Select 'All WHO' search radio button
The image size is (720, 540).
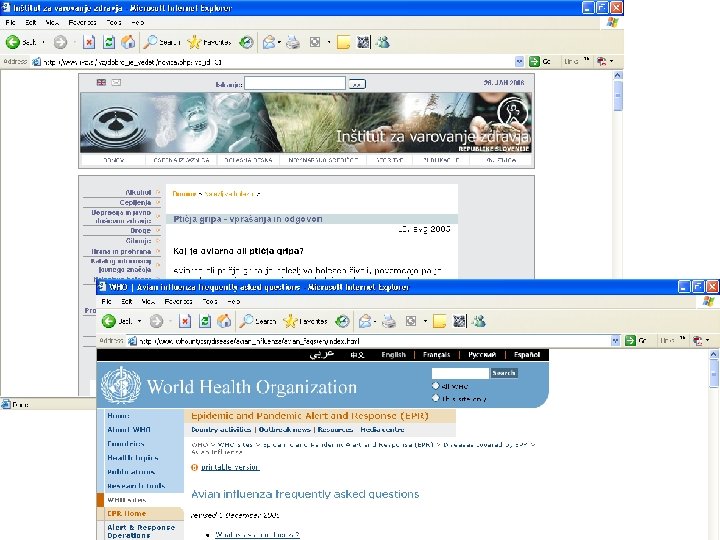436,386
